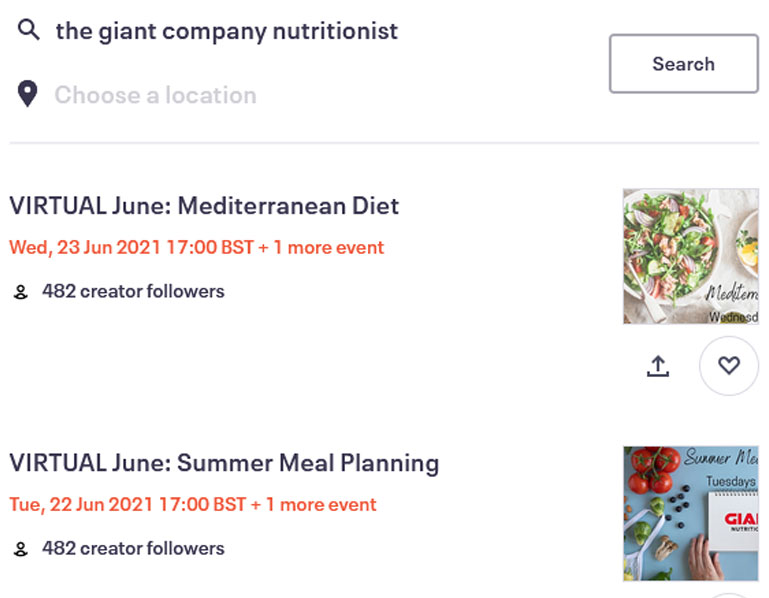Focus the search query text field
This screenshot has width=769, height=598.
pos(300,31)
